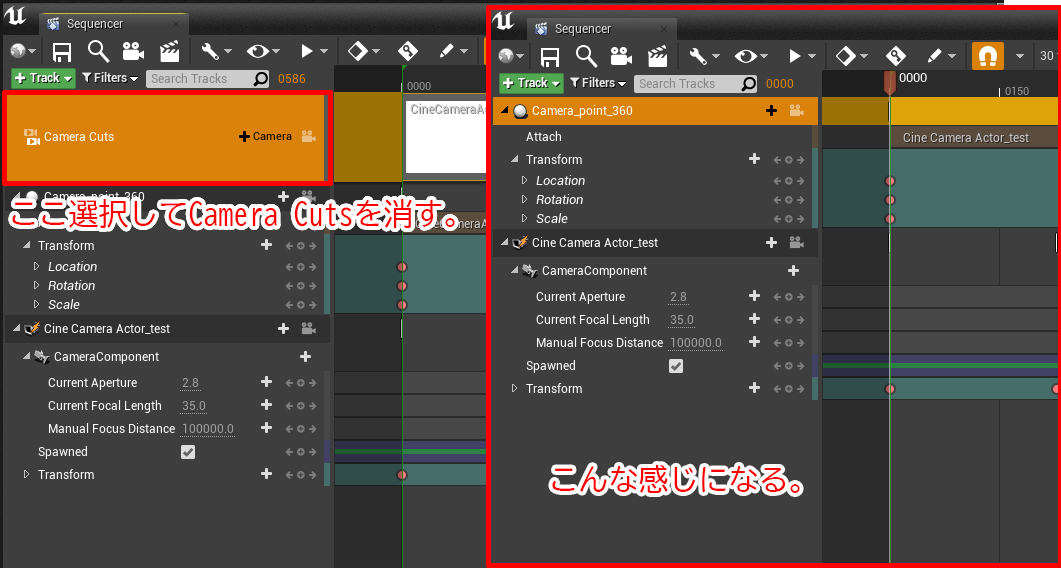Expand bottom Transform row in left Sequencer
The height and width of the screenshot is (568, 1061).
pos(26,475)
